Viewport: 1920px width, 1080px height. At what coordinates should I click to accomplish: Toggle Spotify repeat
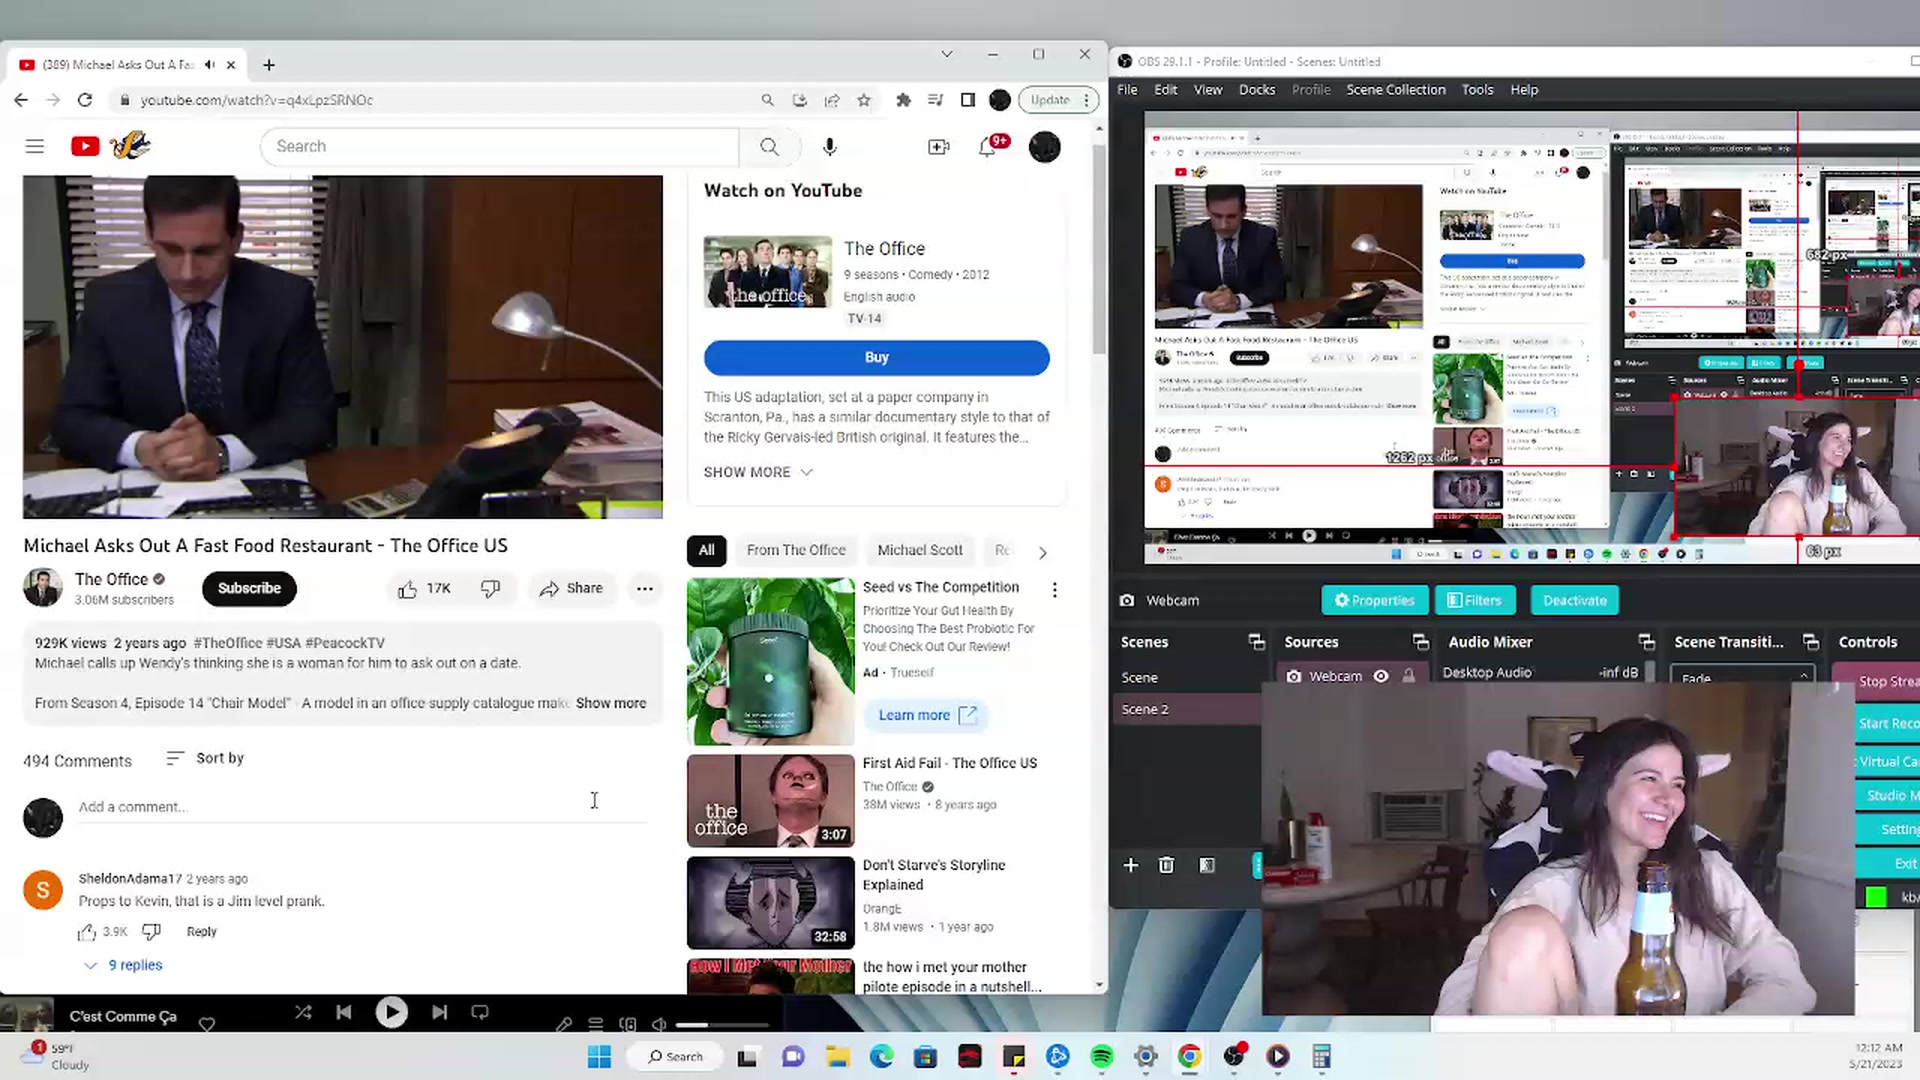click(x=480, y=1013)
